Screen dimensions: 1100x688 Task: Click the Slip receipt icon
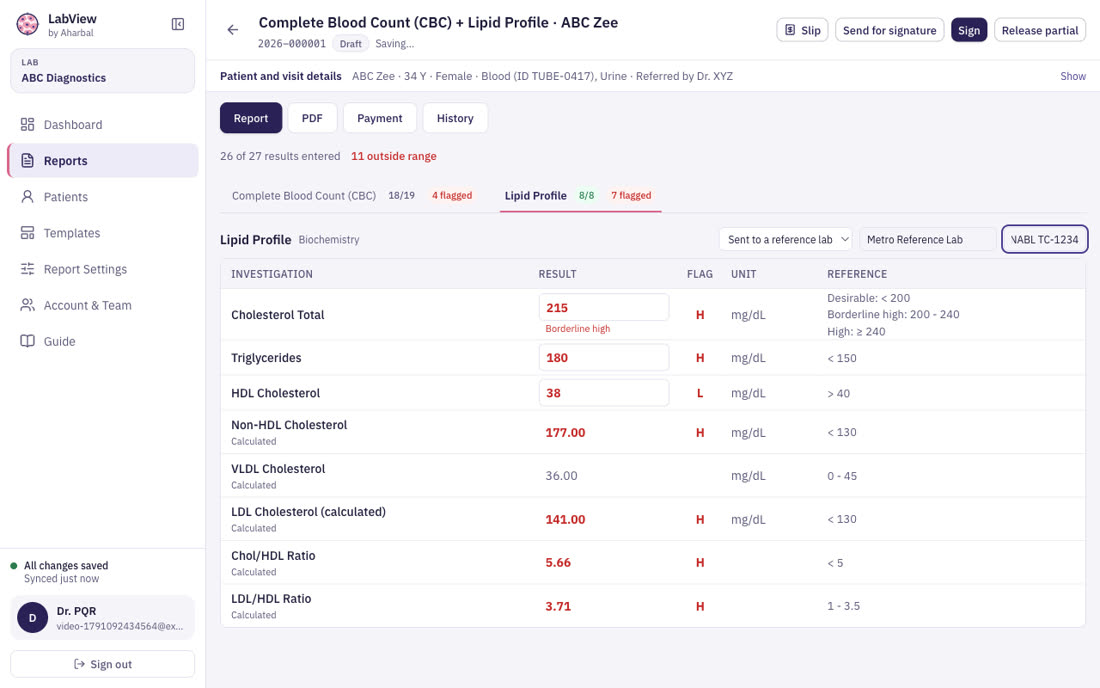(790, 30)
